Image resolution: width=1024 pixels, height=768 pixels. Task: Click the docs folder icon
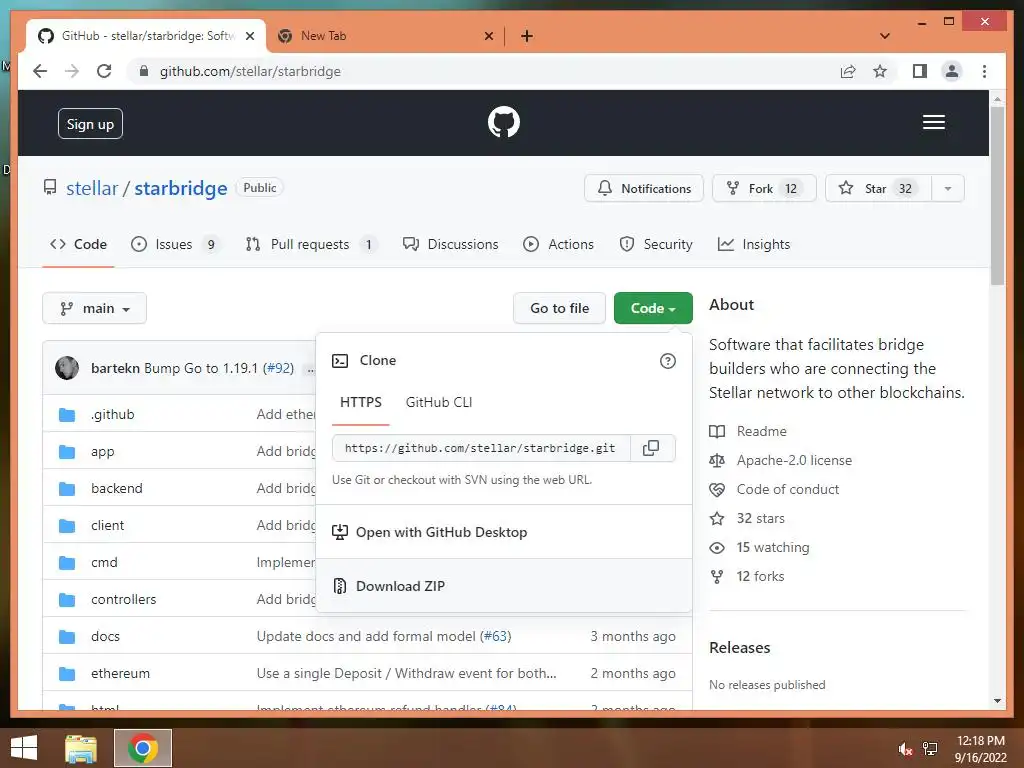(x=67, y=637)
